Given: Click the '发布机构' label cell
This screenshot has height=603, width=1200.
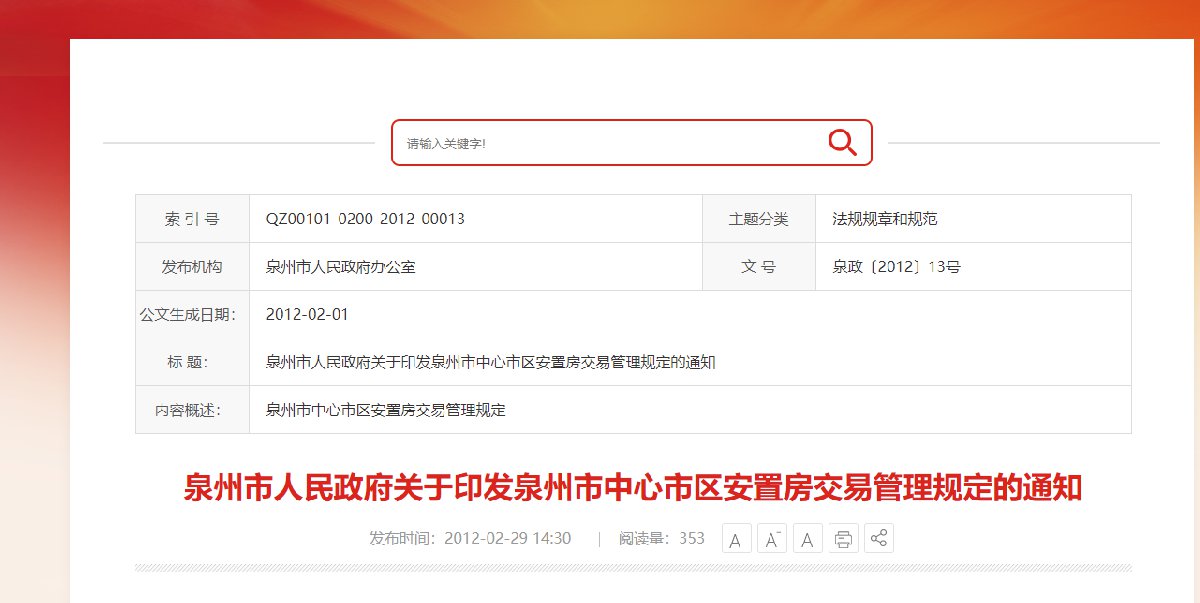Looking at the screenshot, I should pos(192,267).
